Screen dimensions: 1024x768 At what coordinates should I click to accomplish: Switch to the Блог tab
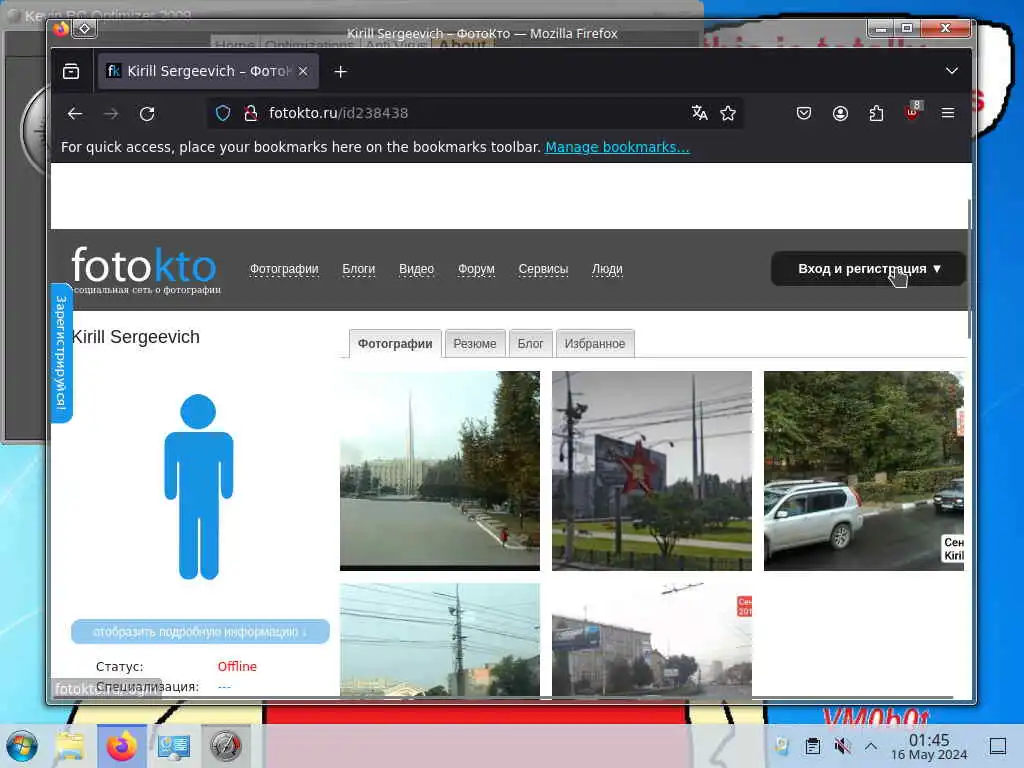click(530, 344)
